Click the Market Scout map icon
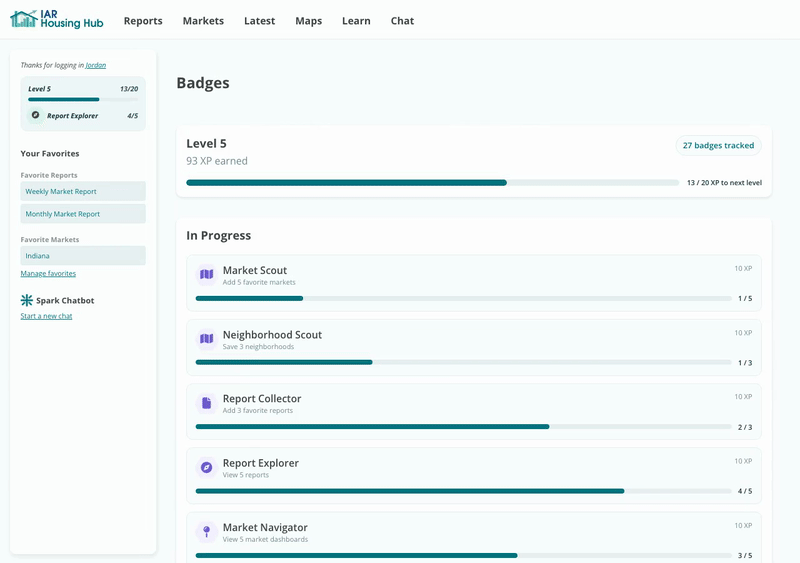This screenshot has height=563, width=800. 207,275
